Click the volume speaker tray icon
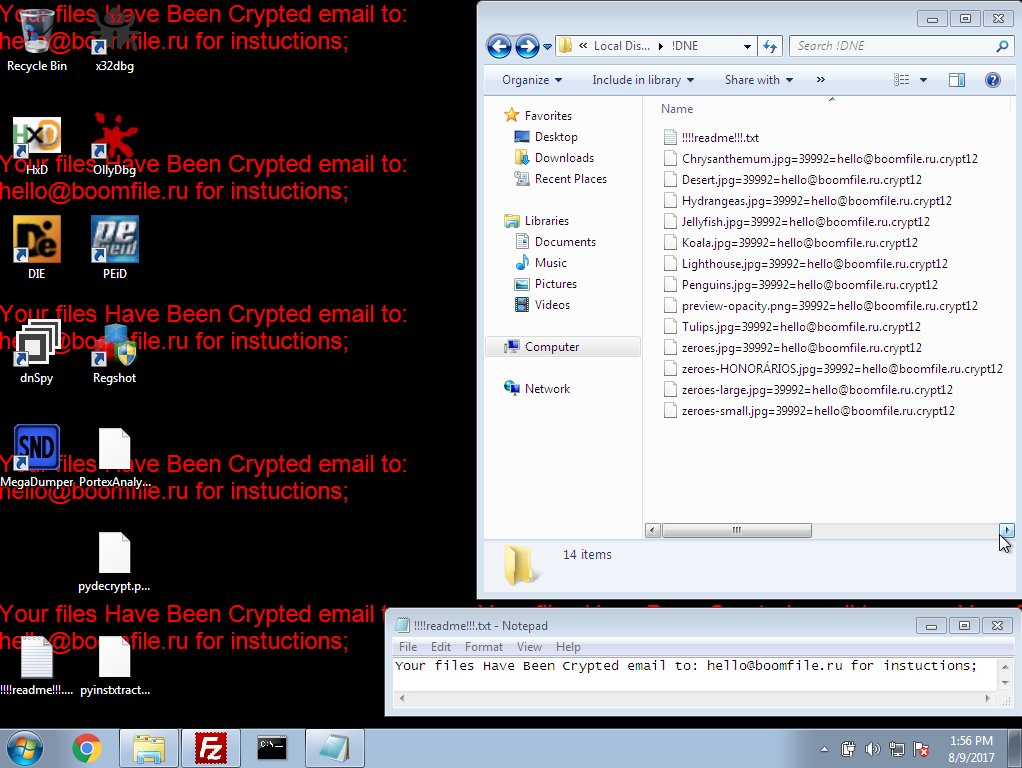The image size is (1022, 768). point(872,750)
